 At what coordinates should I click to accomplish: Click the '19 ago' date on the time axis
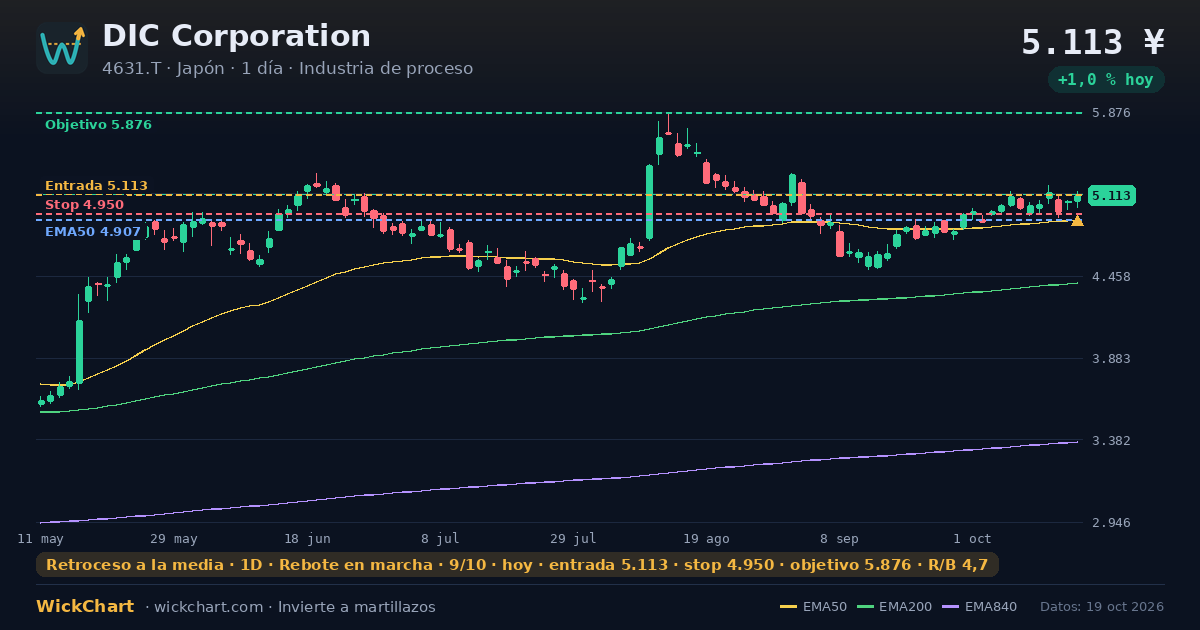[x=706, y=539]
